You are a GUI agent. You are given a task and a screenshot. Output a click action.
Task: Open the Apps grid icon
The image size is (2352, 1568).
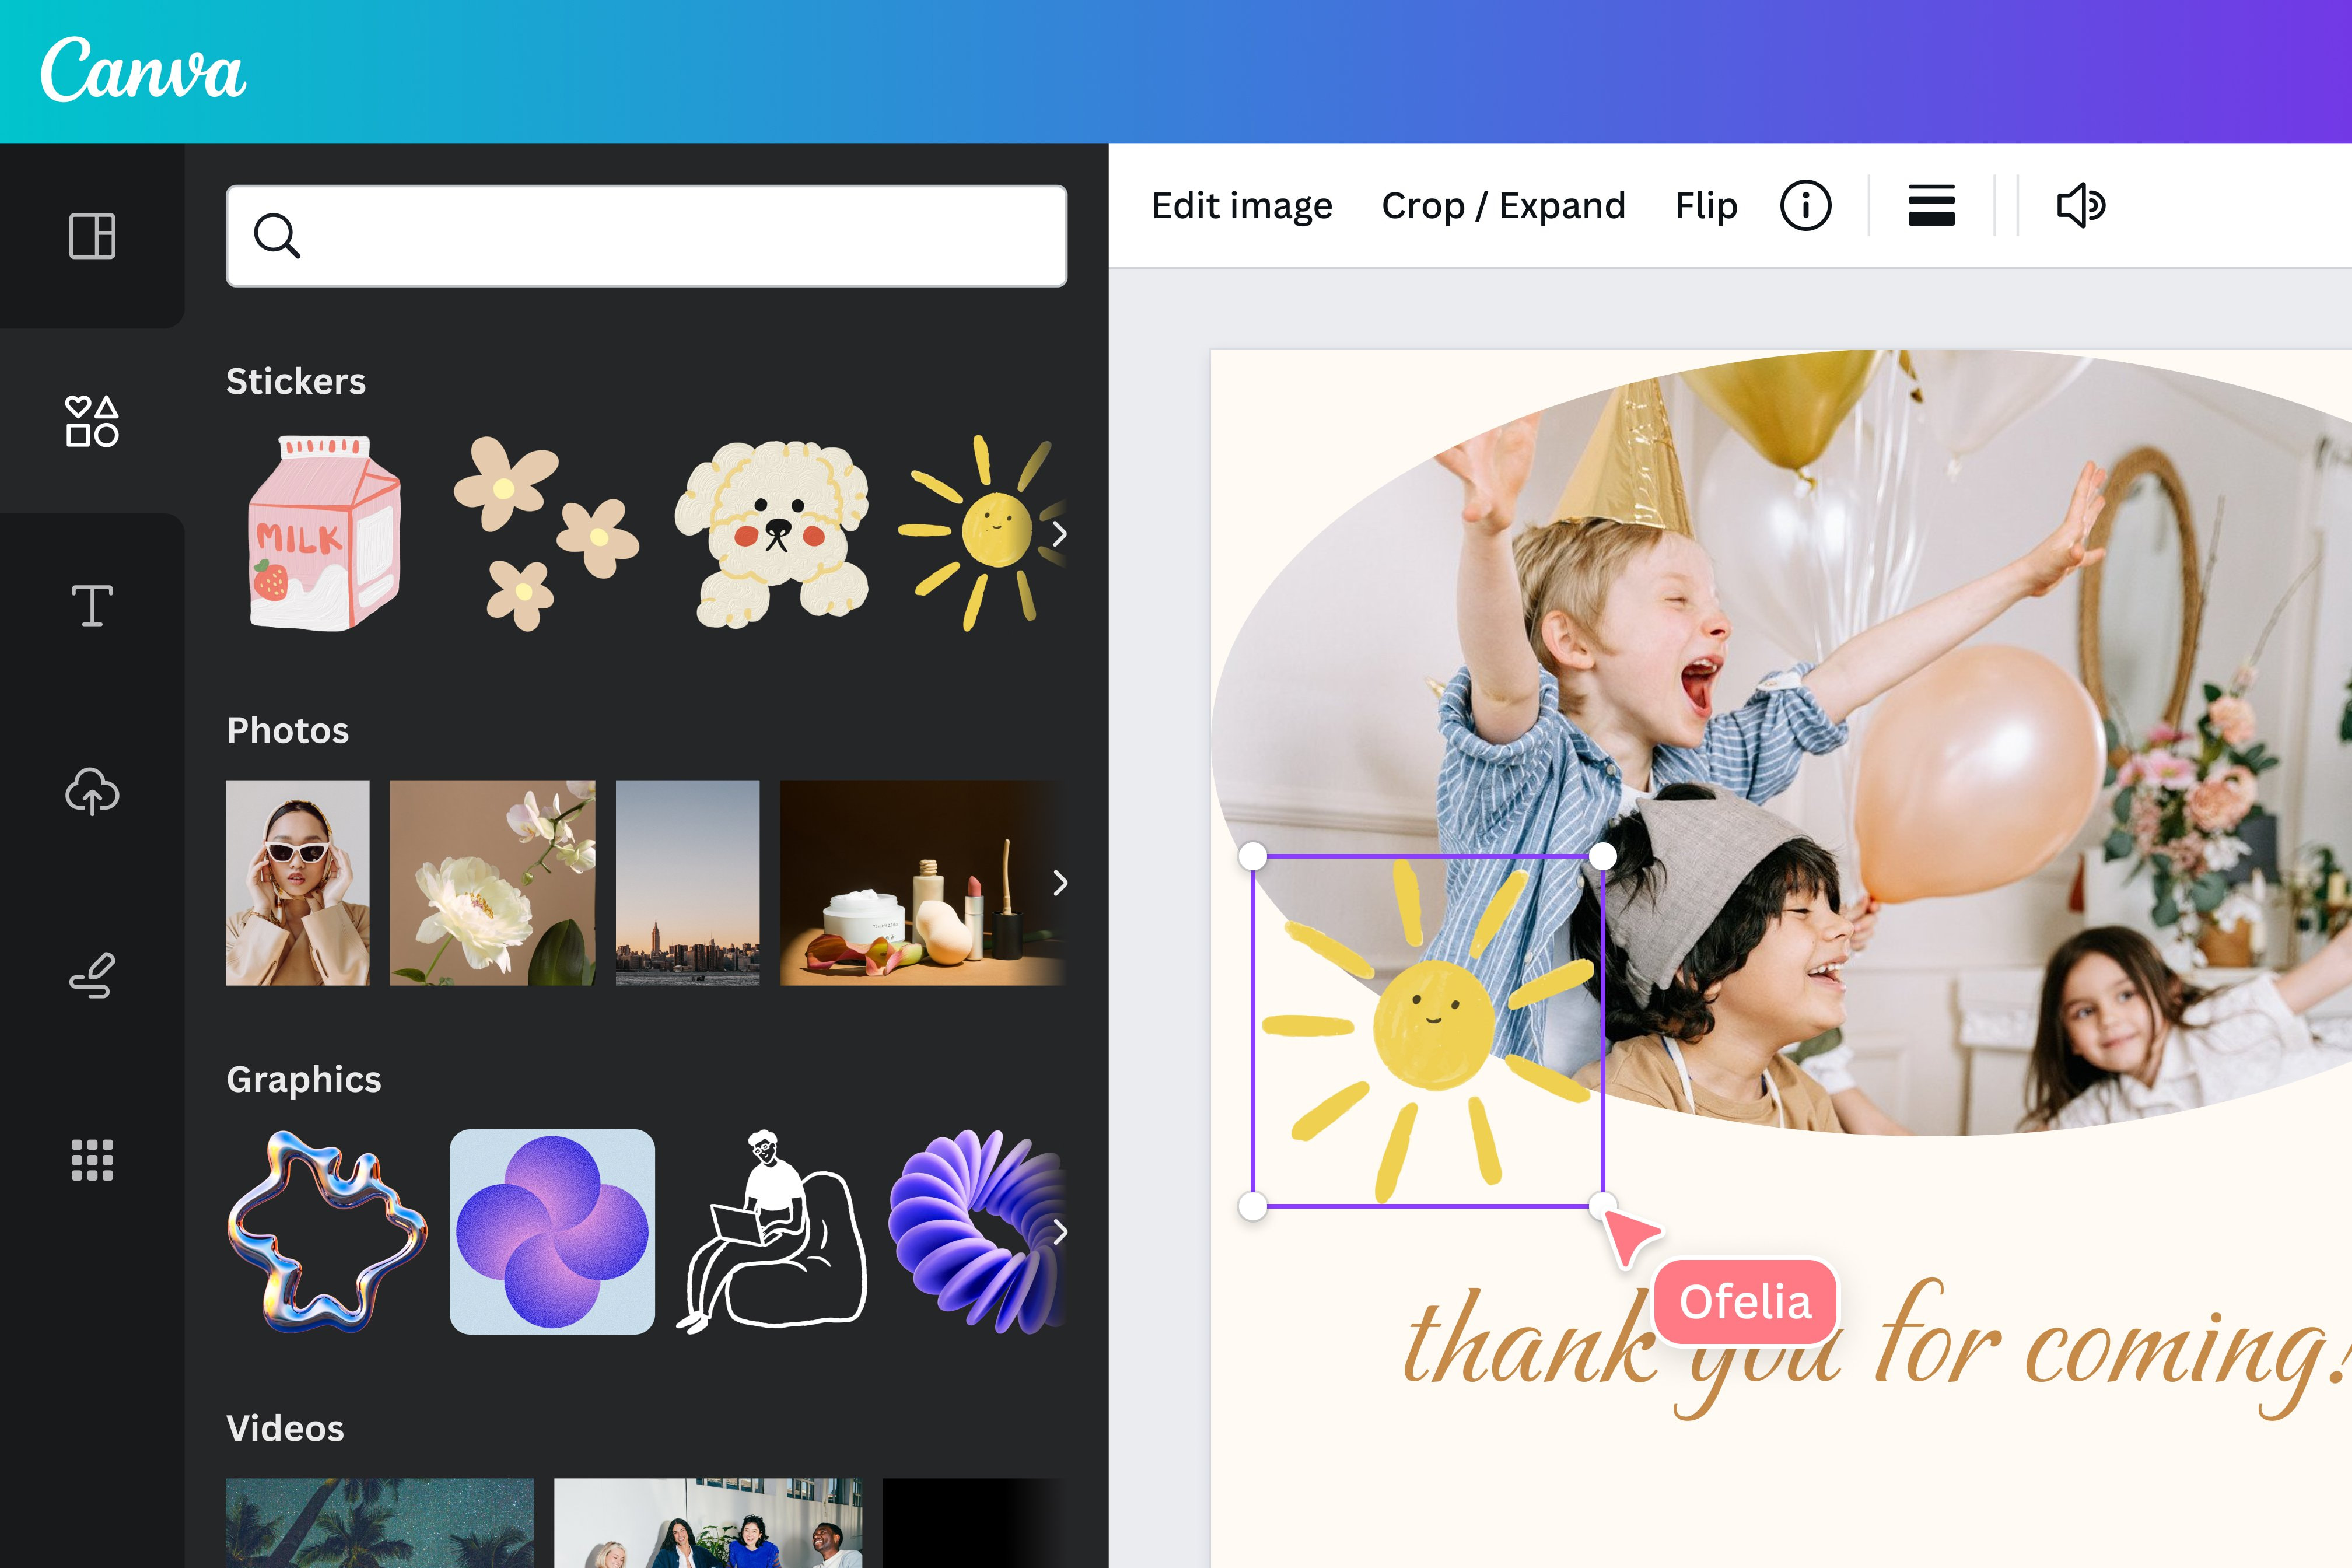92,1160
